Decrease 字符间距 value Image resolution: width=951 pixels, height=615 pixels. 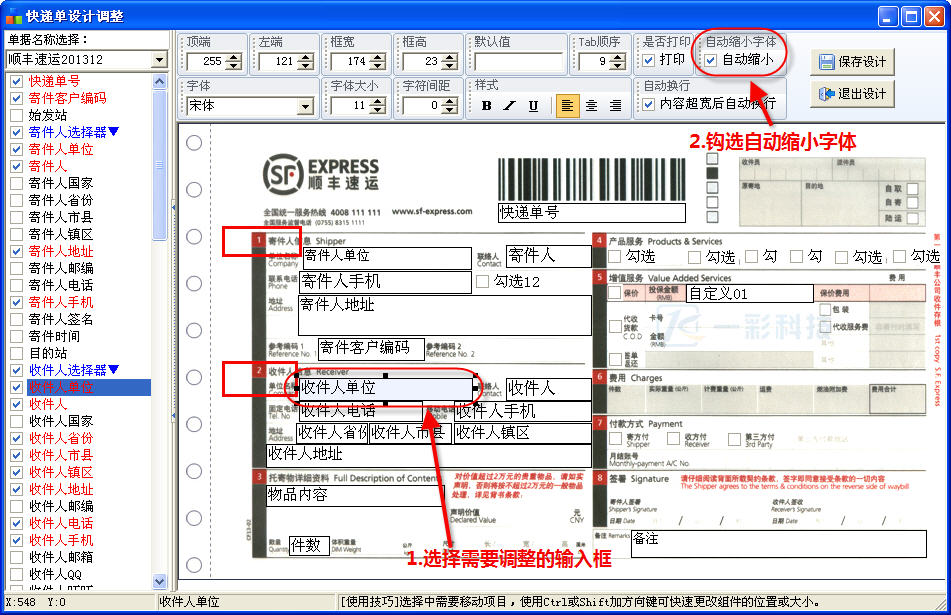449,110
